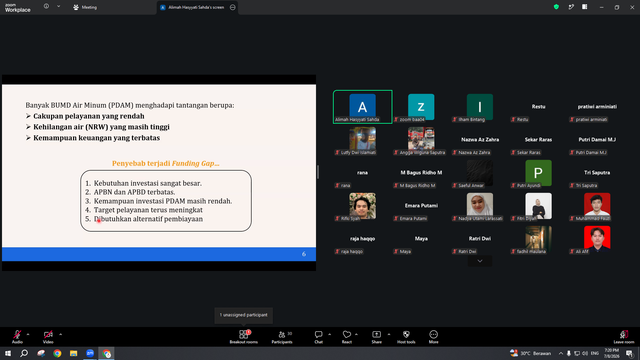Screen dimensions: 640x360
Task: Show hidden system tray icons
Action: pos(561,353)
